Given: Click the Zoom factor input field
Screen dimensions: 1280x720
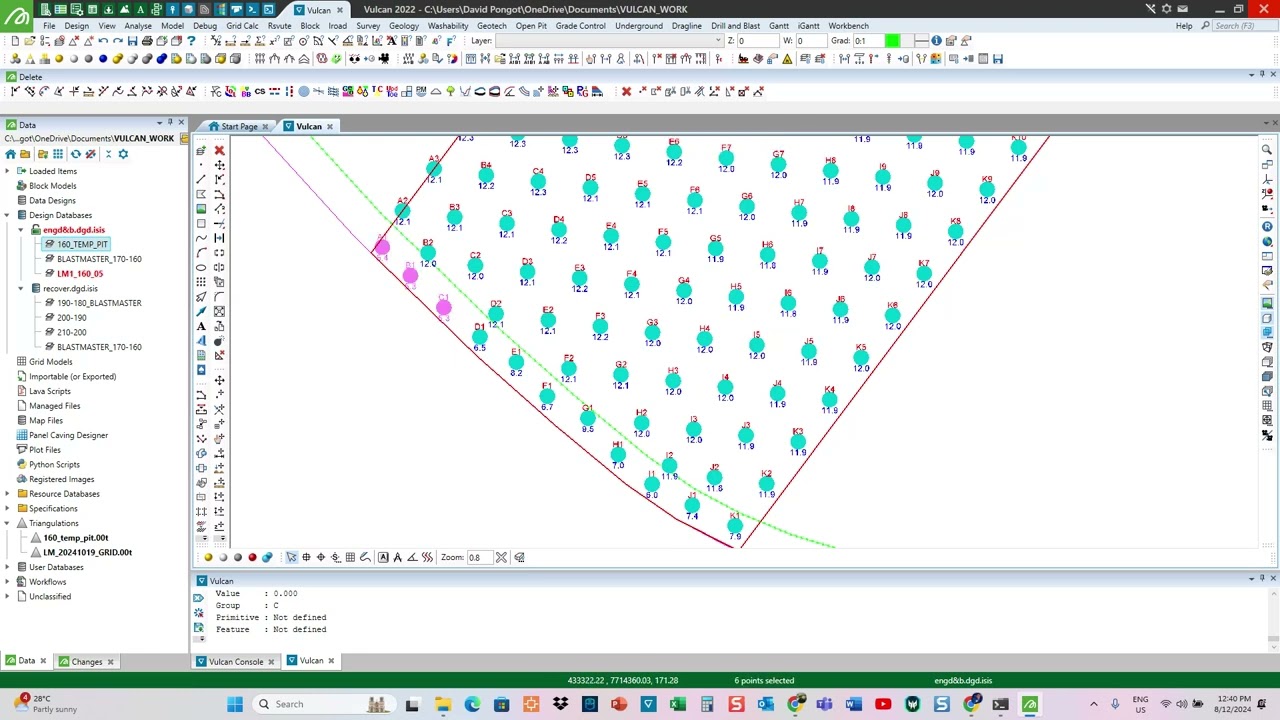Looking at the screenshot, I should pos(480,557).
